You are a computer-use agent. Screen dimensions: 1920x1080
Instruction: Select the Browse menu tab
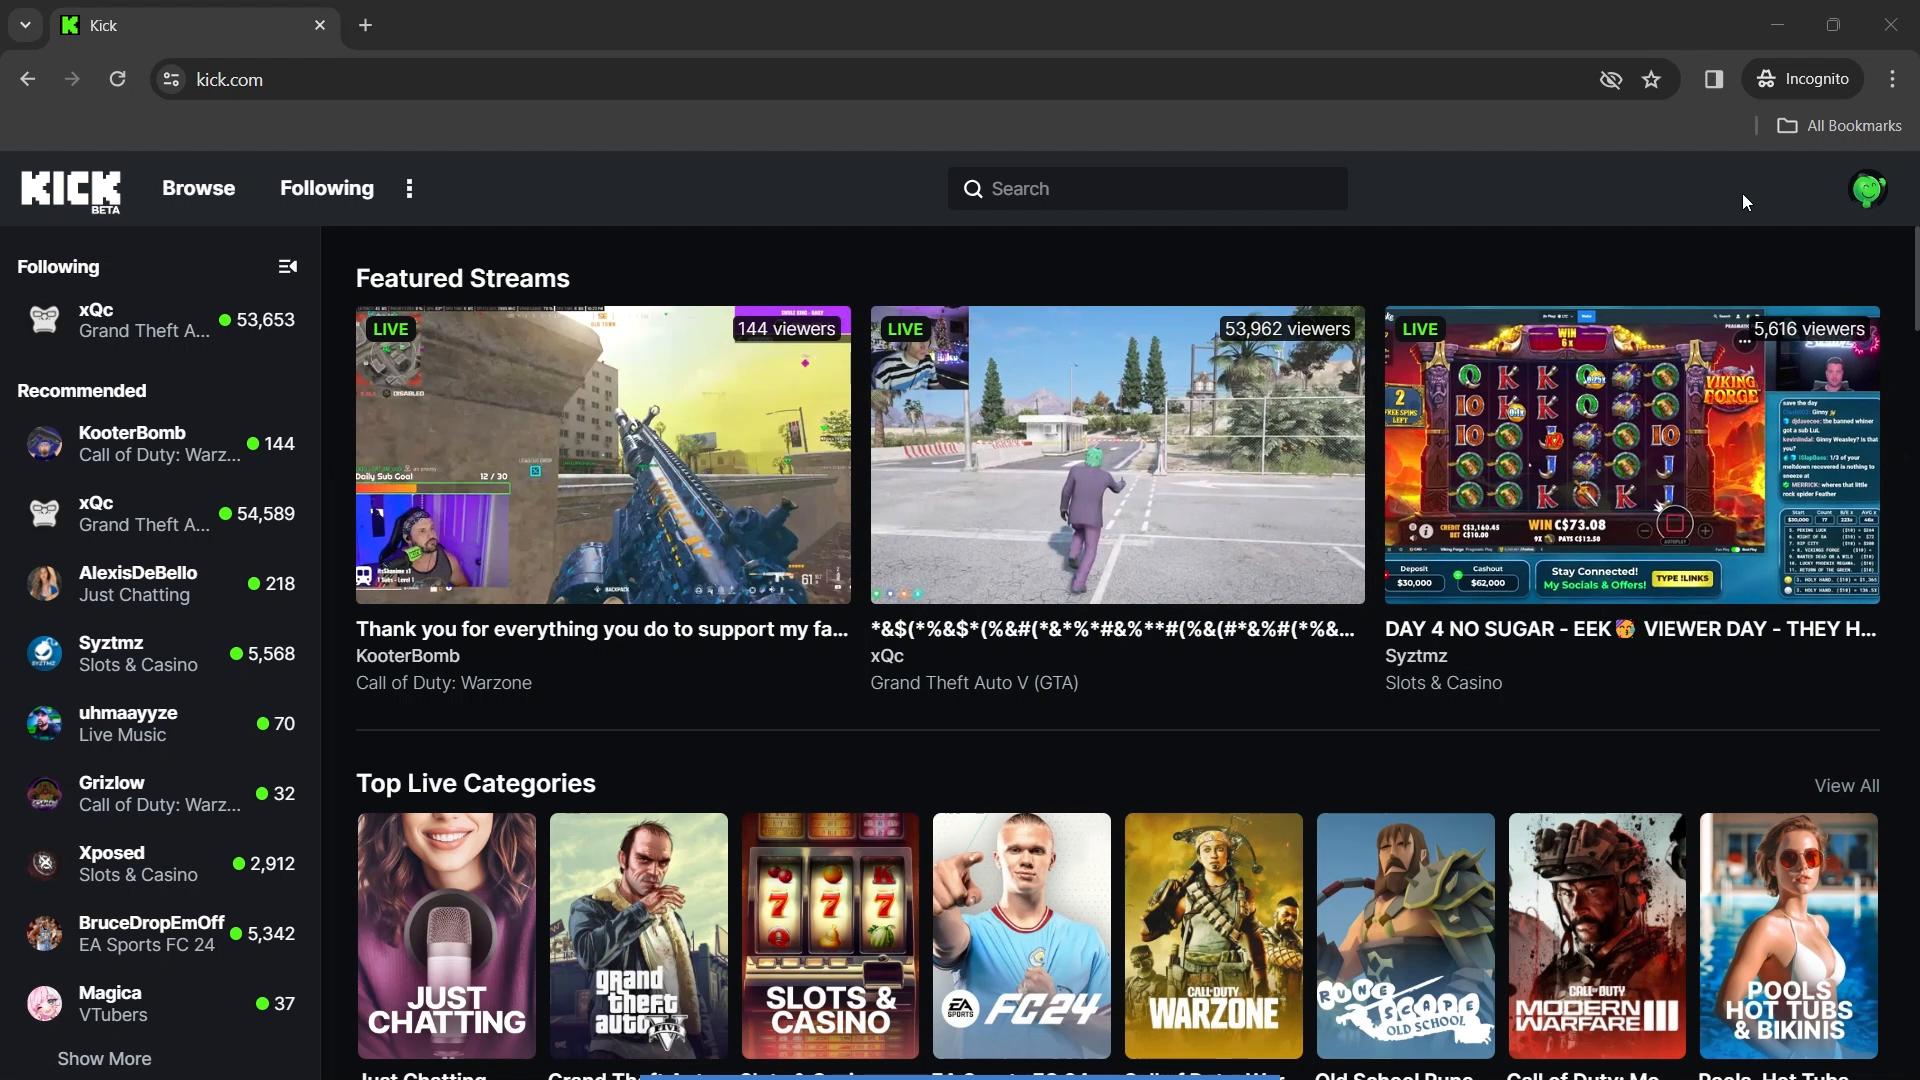(x=198, y=189)
